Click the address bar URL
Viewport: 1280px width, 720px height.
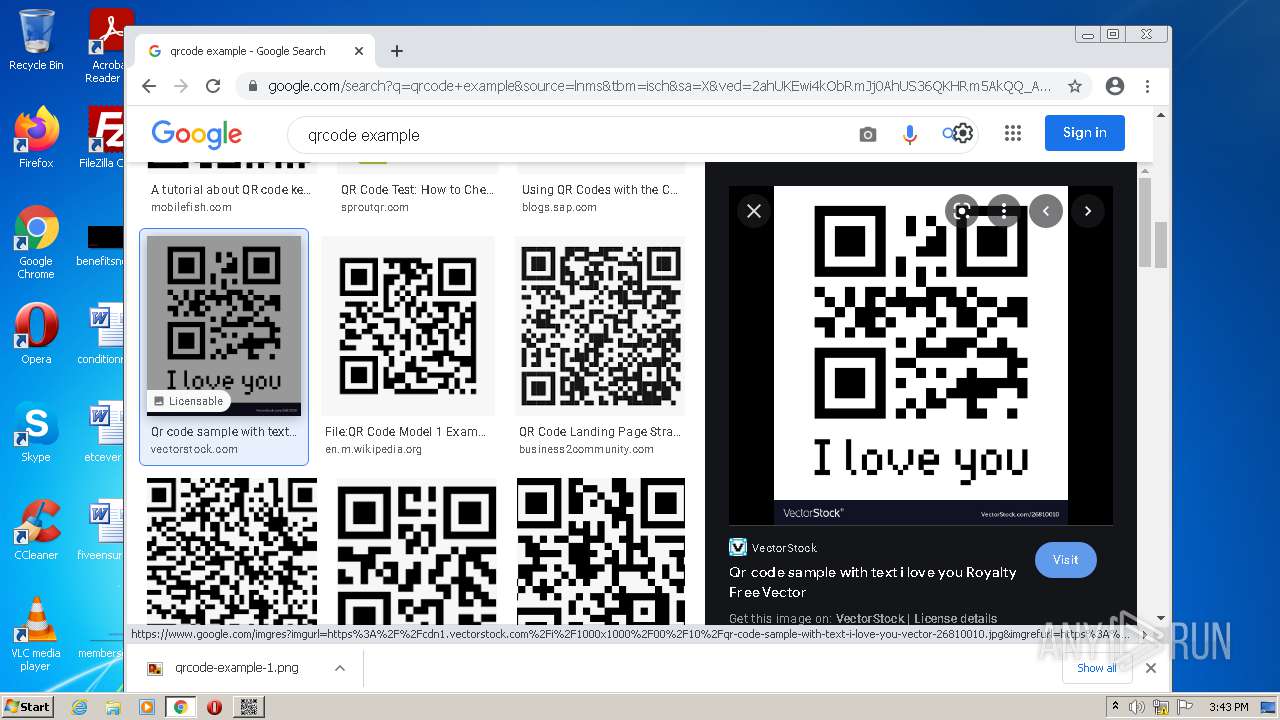[x=659, y=86]
